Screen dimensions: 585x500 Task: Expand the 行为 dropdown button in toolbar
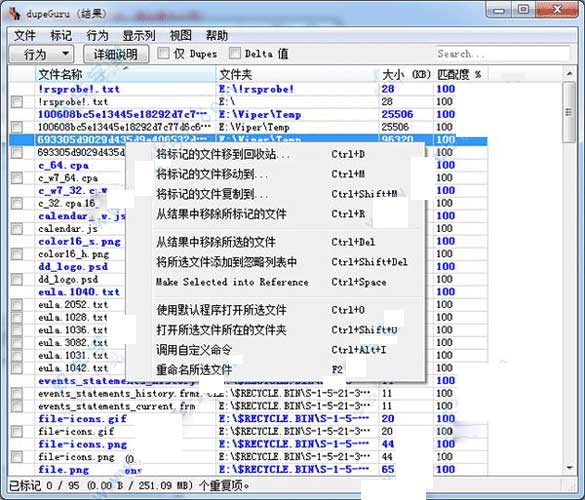tap(41, 54)
